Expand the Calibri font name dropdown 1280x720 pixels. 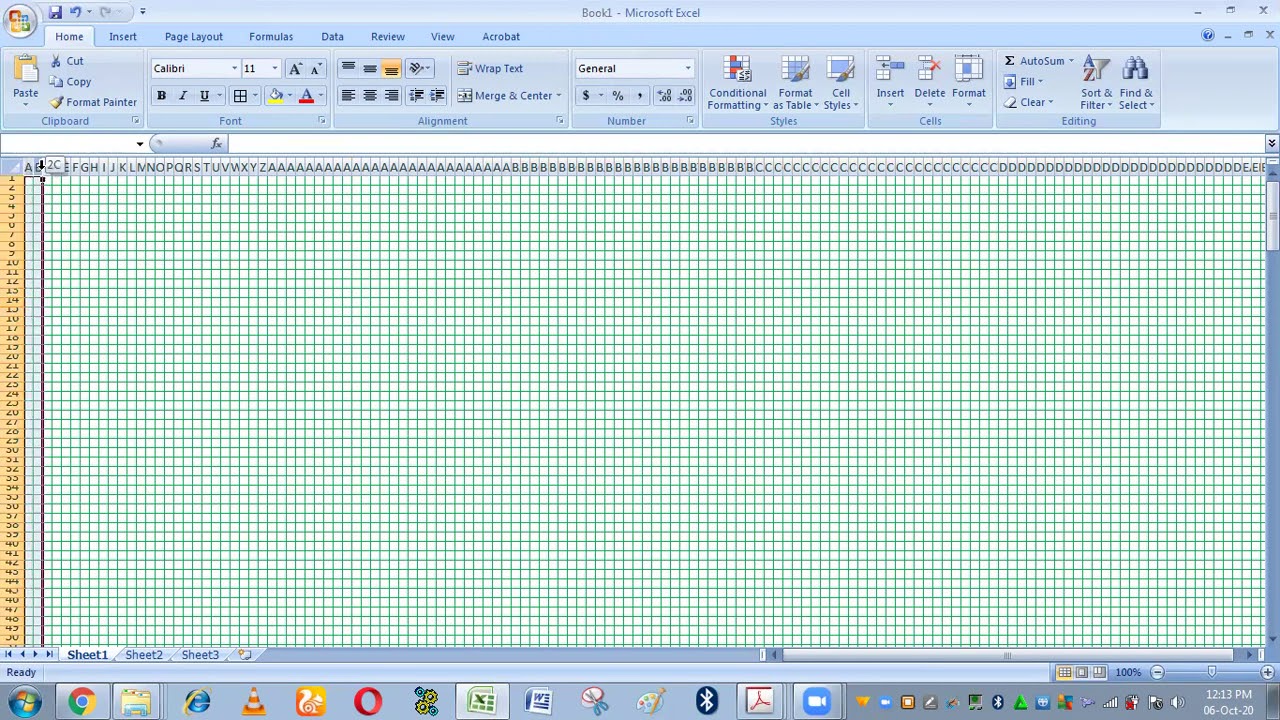click(234, 68)
